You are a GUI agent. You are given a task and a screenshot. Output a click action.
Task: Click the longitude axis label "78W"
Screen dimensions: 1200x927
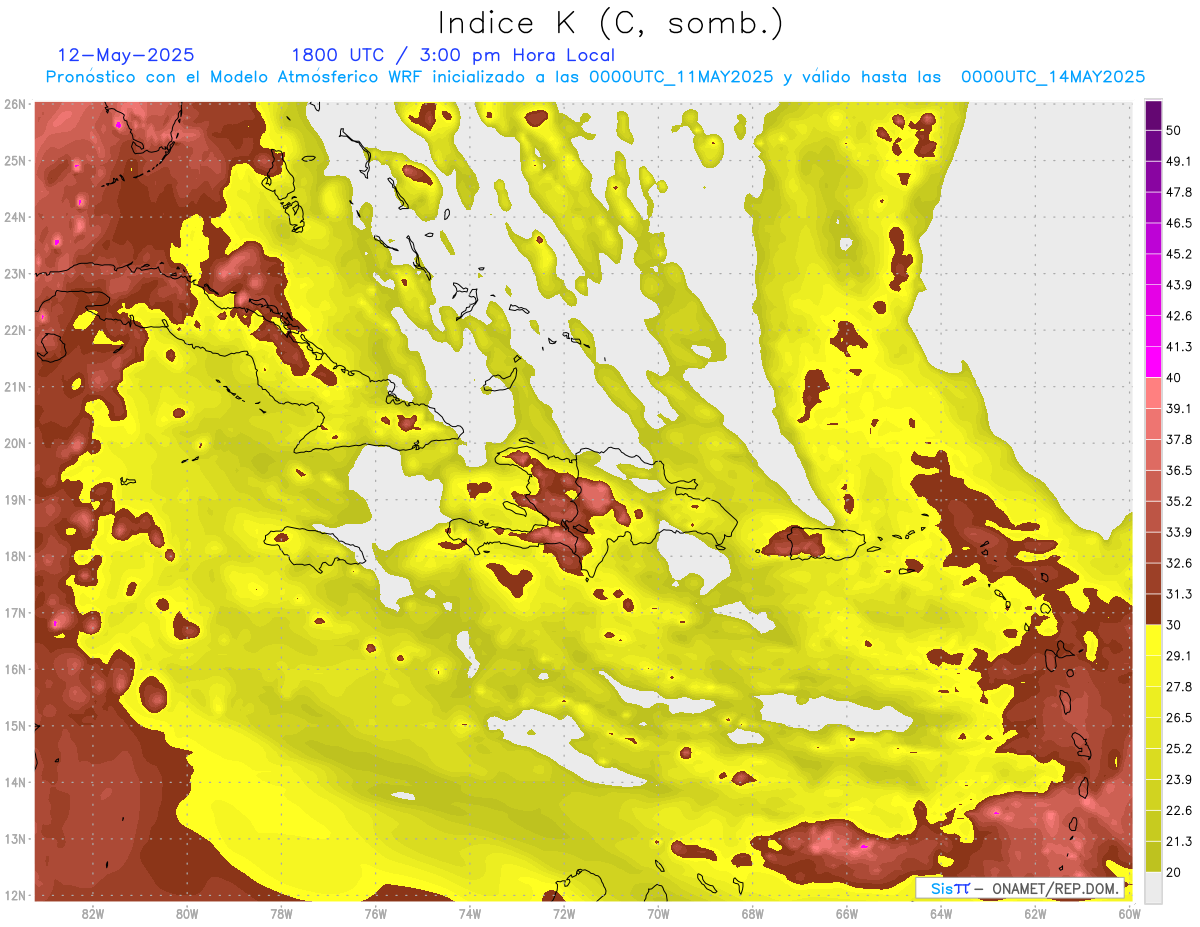coord(281,913)
